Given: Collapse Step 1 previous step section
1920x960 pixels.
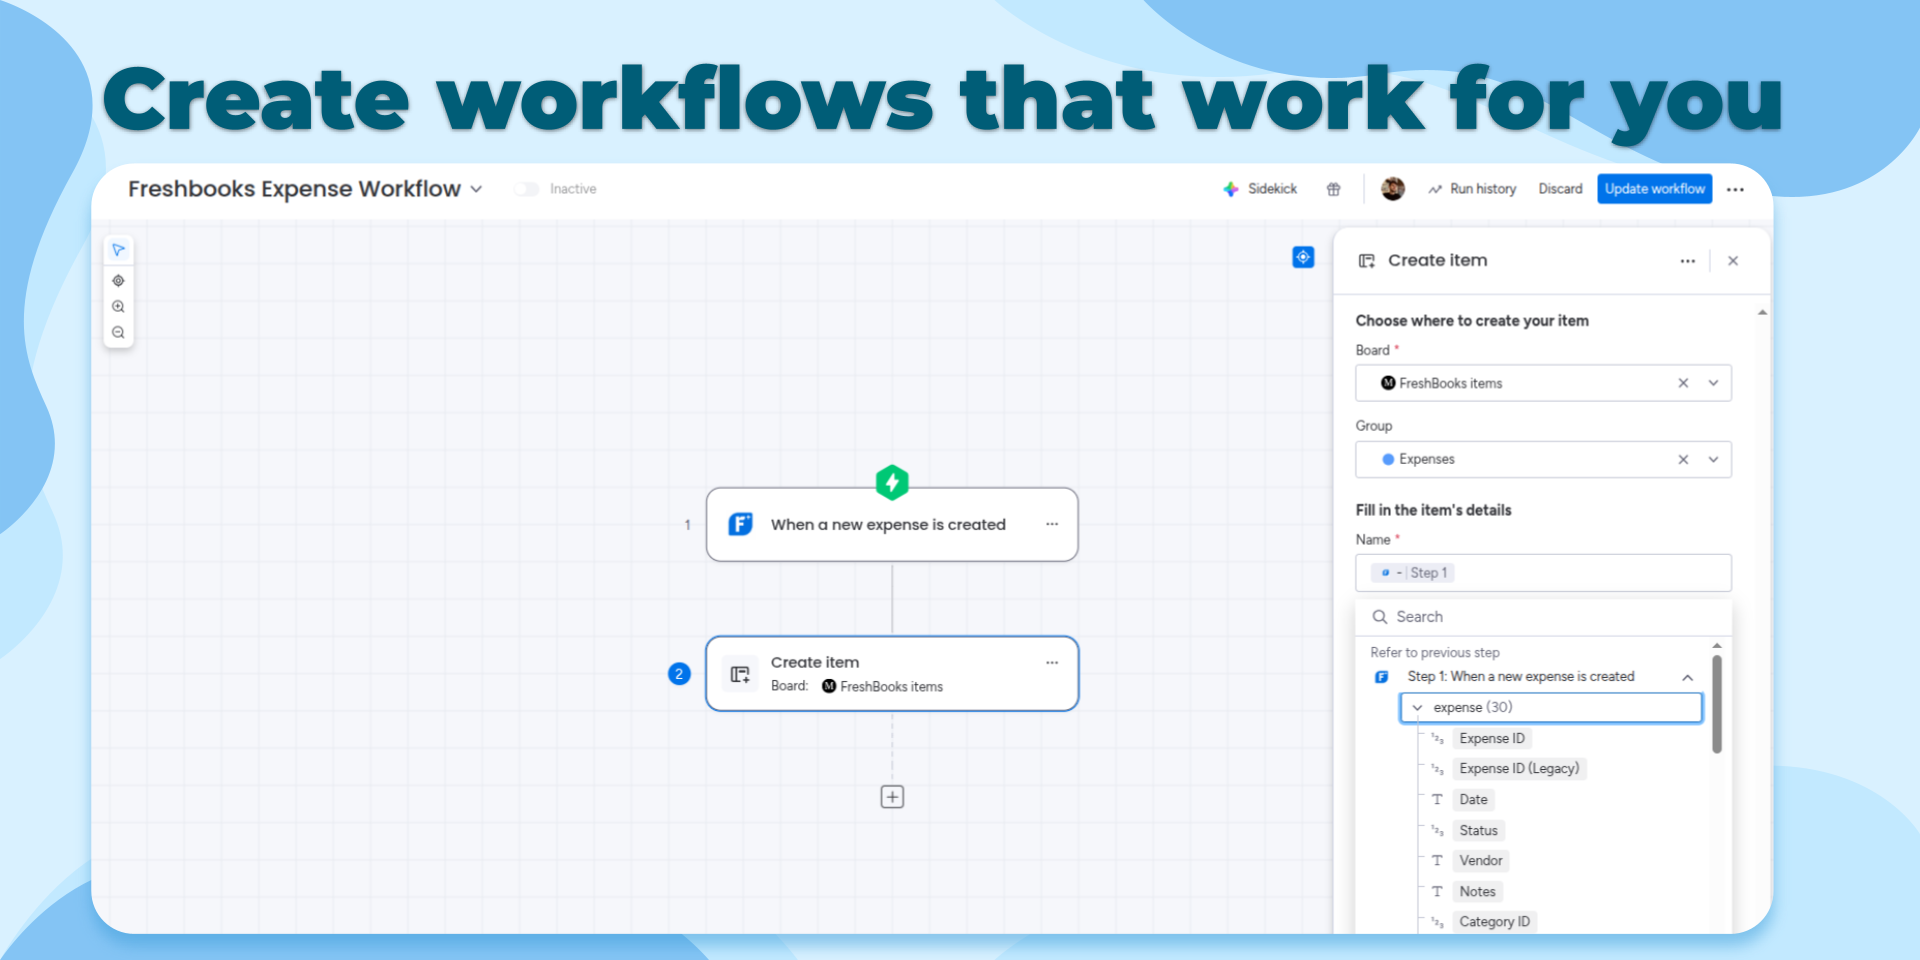Looking at the screenshot, I should tap(1688, 677).
